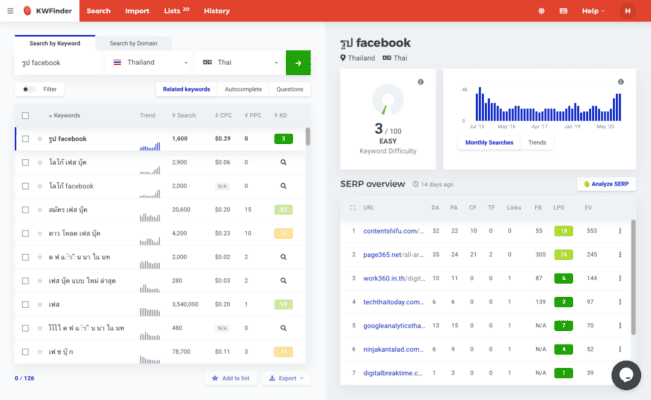
Task: Sort by Search volume column
Action: point(184,115)
